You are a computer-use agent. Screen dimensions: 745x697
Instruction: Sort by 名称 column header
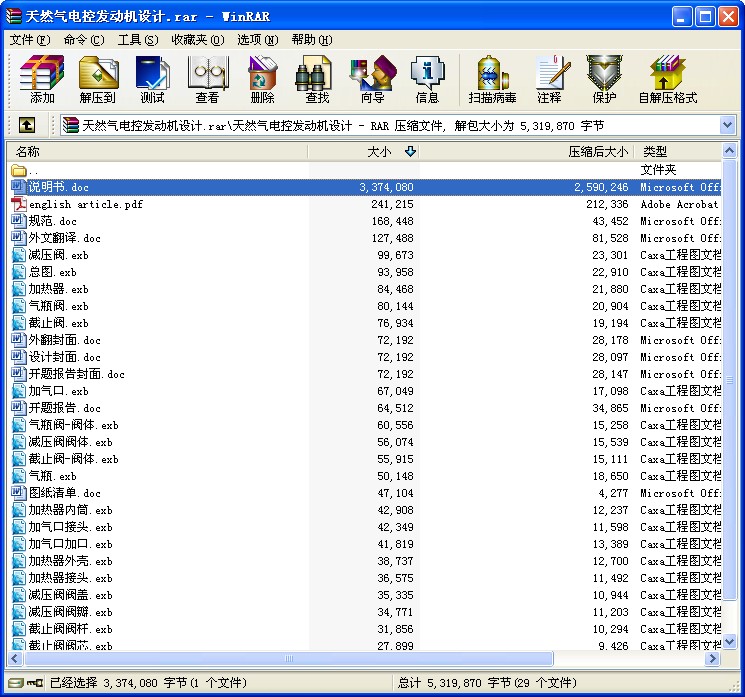(150, 152)
